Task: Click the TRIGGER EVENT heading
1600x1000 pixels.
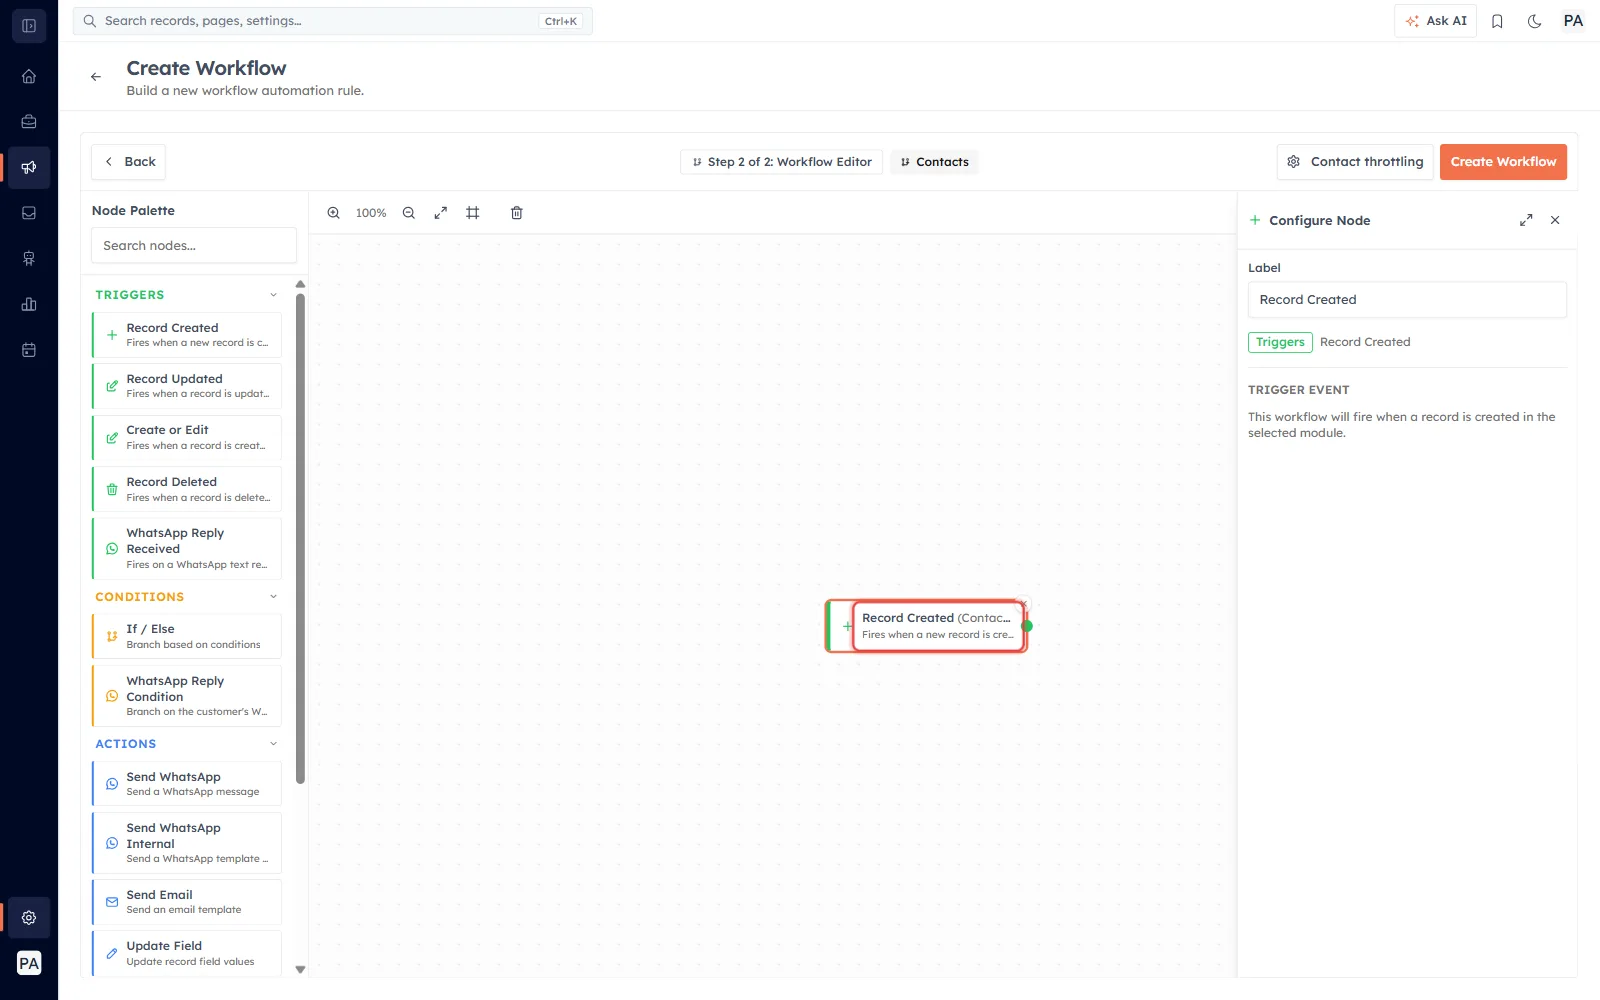Action: coord(1298,390)
